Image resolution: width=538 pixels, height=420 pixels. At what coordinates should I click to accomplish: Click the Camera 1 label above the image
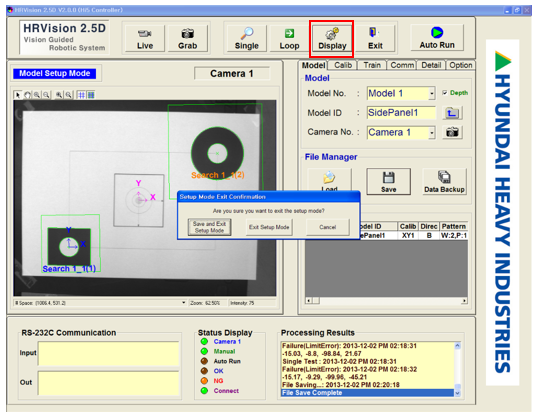point(232,73)
